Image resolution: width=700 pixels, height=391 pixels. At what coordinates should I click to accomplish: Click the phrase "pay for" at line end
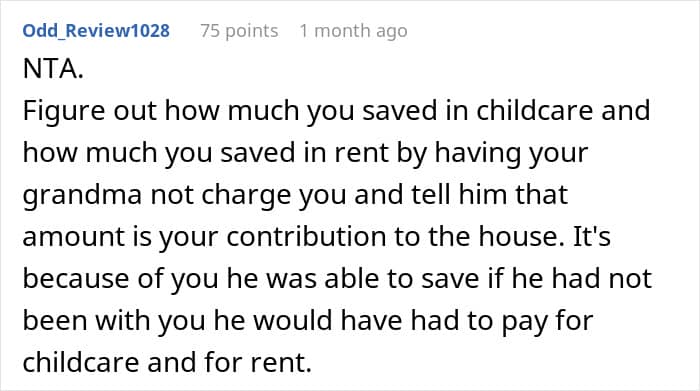(547, 320)
